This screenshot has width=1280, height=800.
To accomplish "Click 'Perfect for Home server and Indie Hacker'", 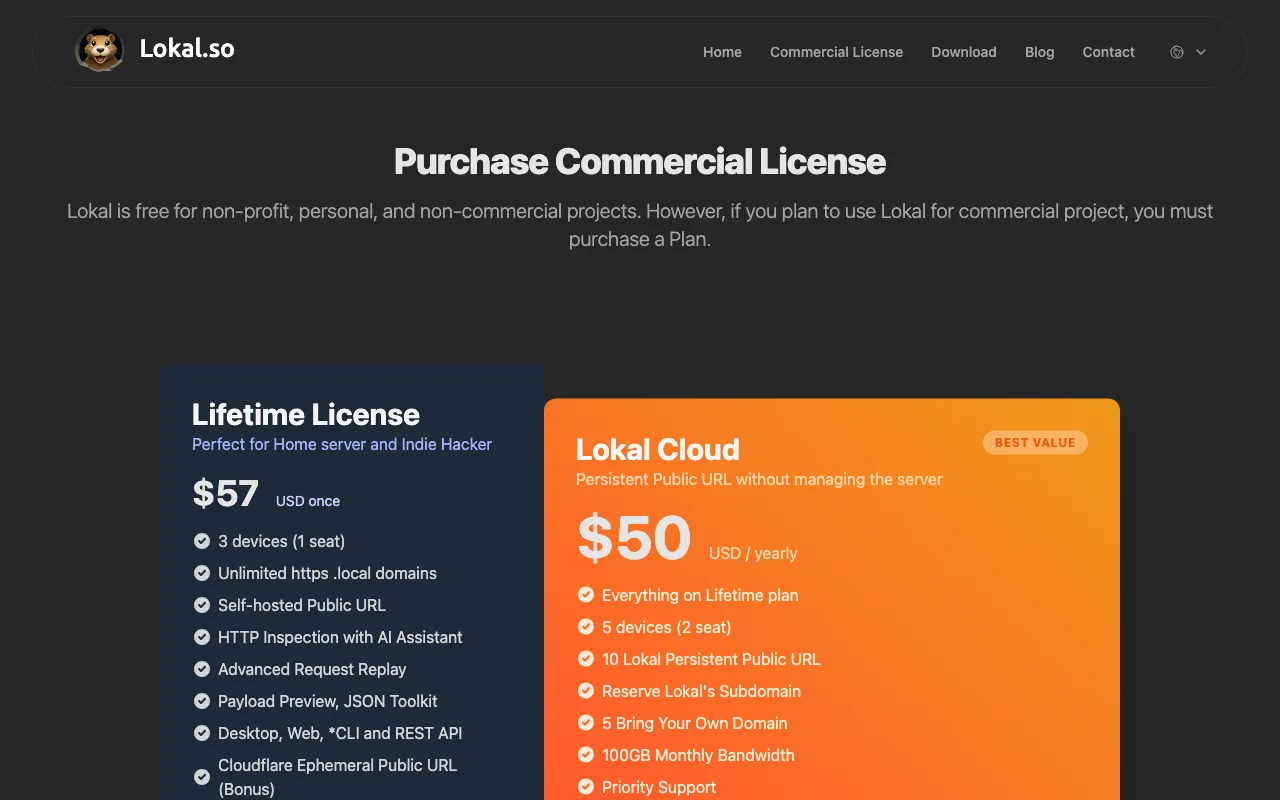I will pyautogui.click(x=342, y=444).
